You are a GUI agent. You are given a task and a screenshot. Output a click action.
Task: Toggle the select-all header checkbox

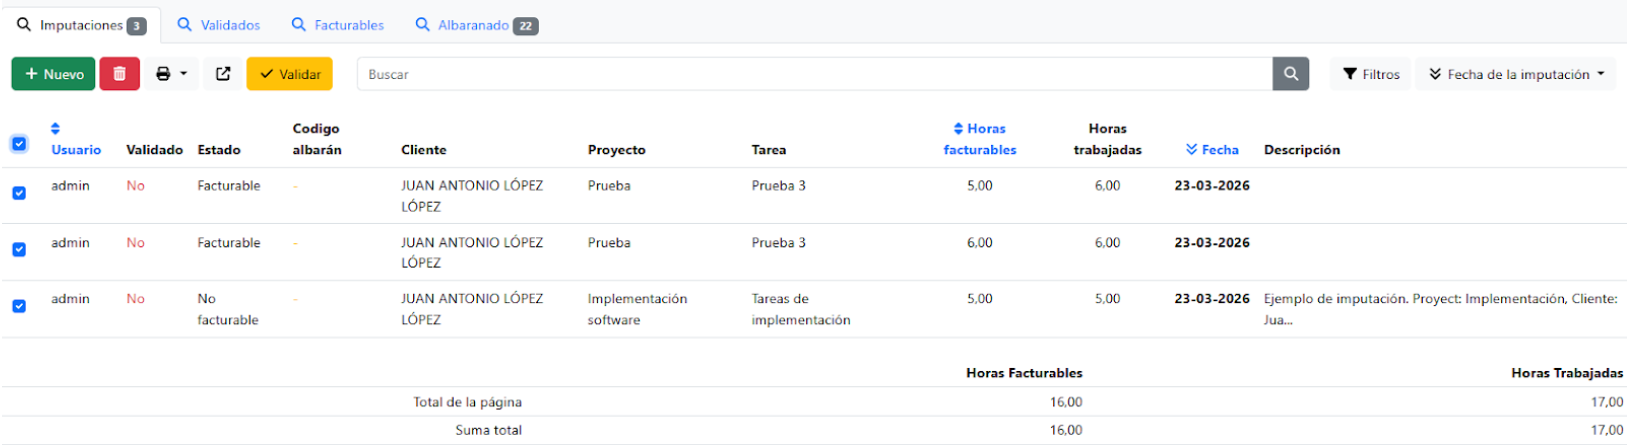pyautogui.click(x=19, y=144)
